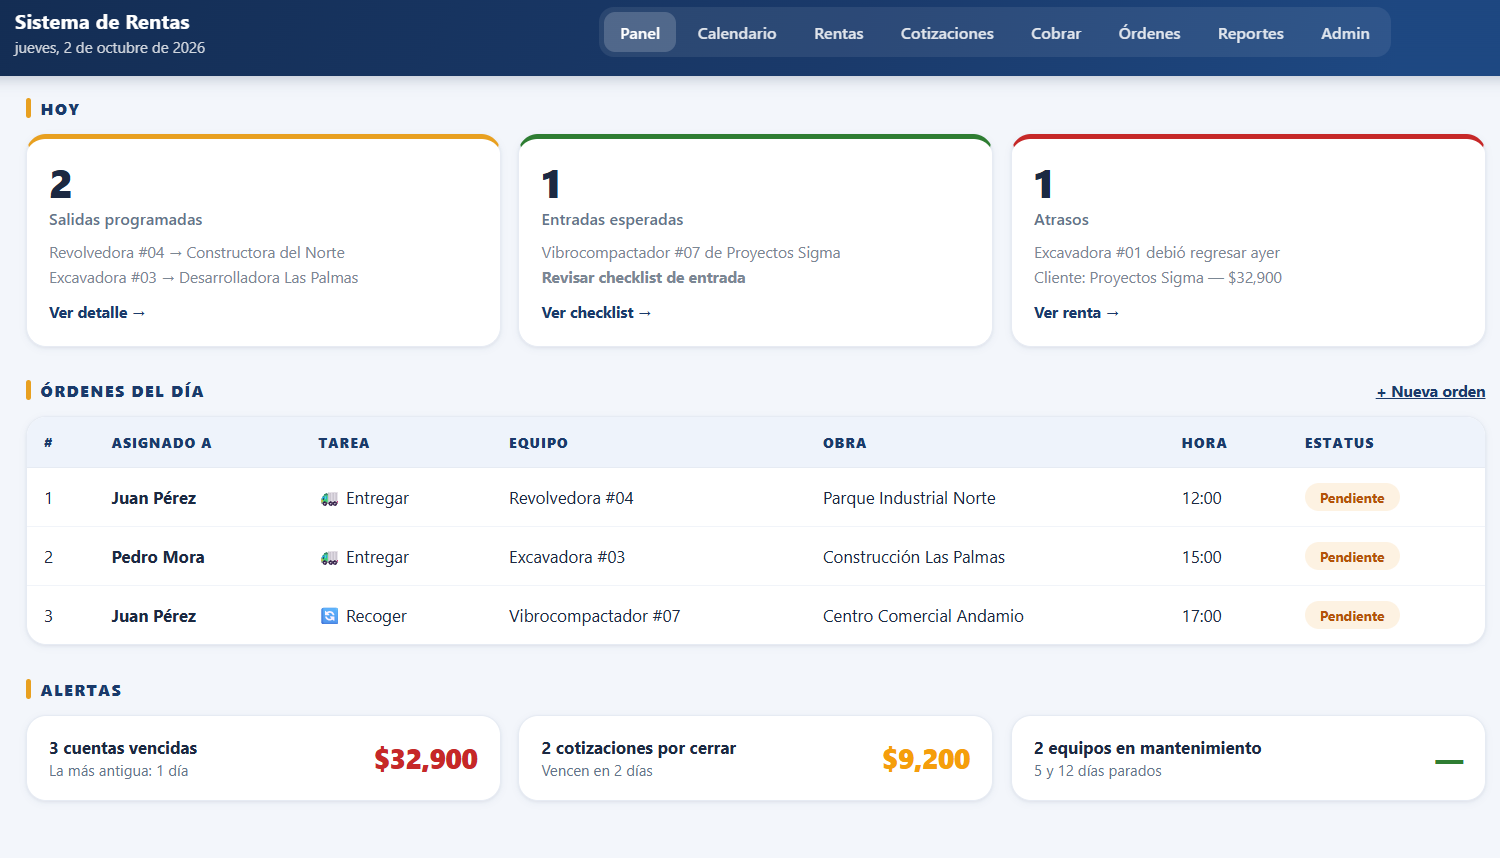
Task: Click the Revolvedora #04 equipment cell
Action: tap(571, 498)
